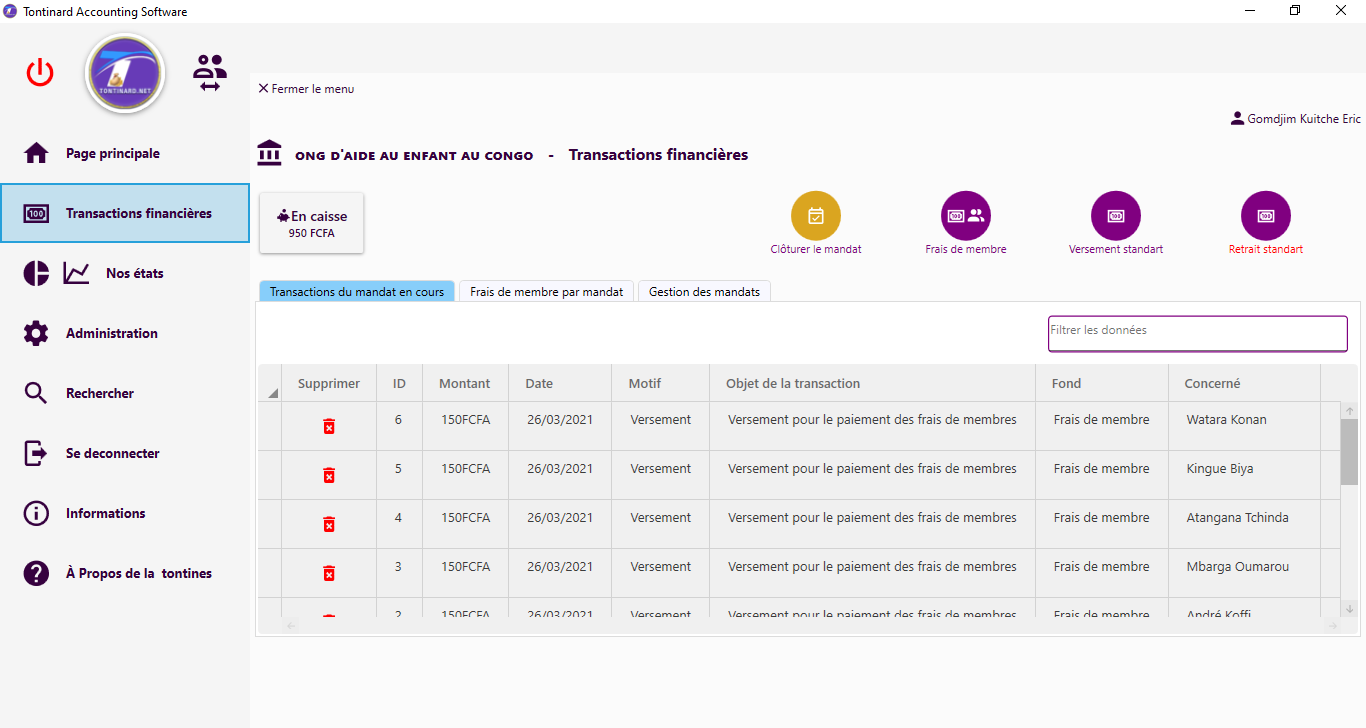Open the Frais de membre purple icon

965,215
